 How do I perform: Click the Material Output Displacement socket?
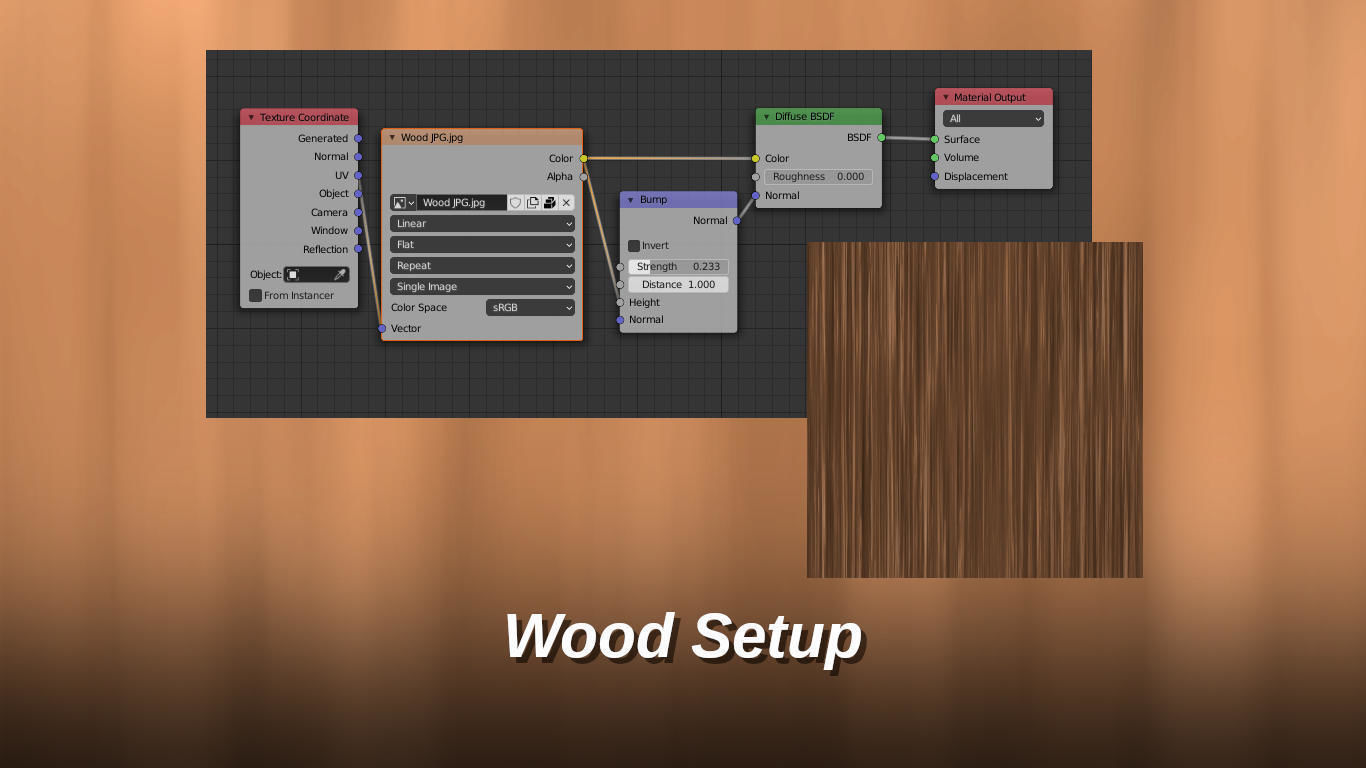pos(935,177)
